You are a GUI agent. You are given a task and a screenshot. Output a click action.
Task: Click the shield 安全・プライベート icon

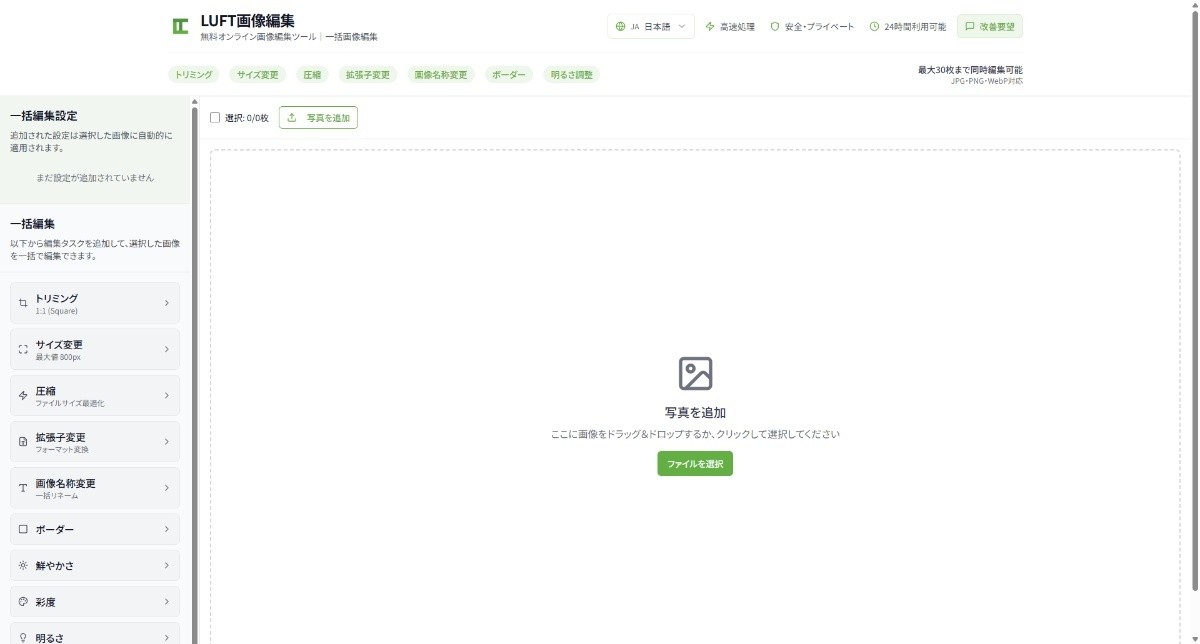[x=775, y=26]
